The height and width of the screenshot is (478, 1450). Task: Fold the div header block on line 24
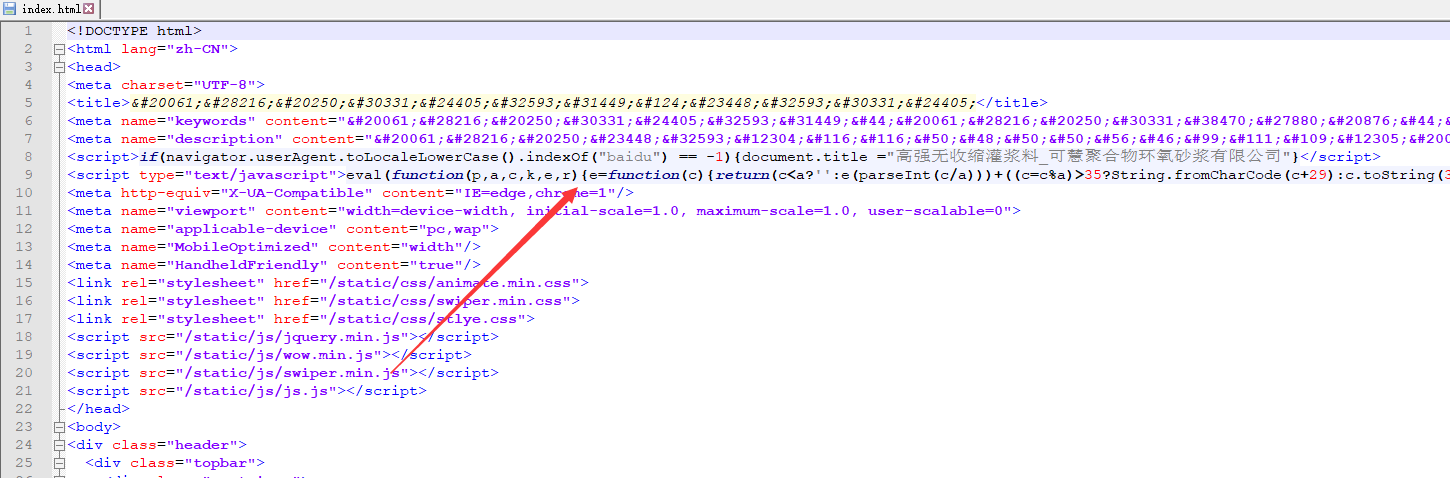(59, 445)
